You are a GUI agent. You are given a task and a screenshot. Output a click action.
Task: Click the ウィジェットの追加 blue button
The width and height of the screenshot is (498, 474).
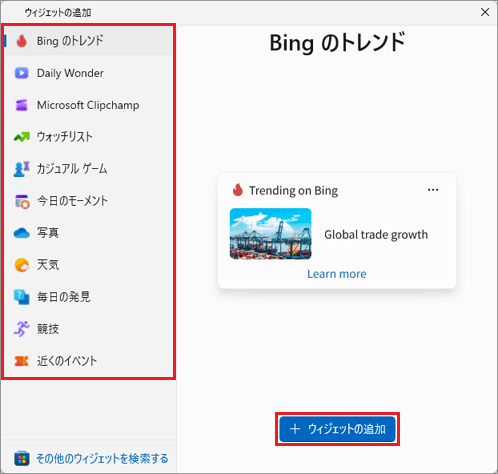[x=337, y=429]
